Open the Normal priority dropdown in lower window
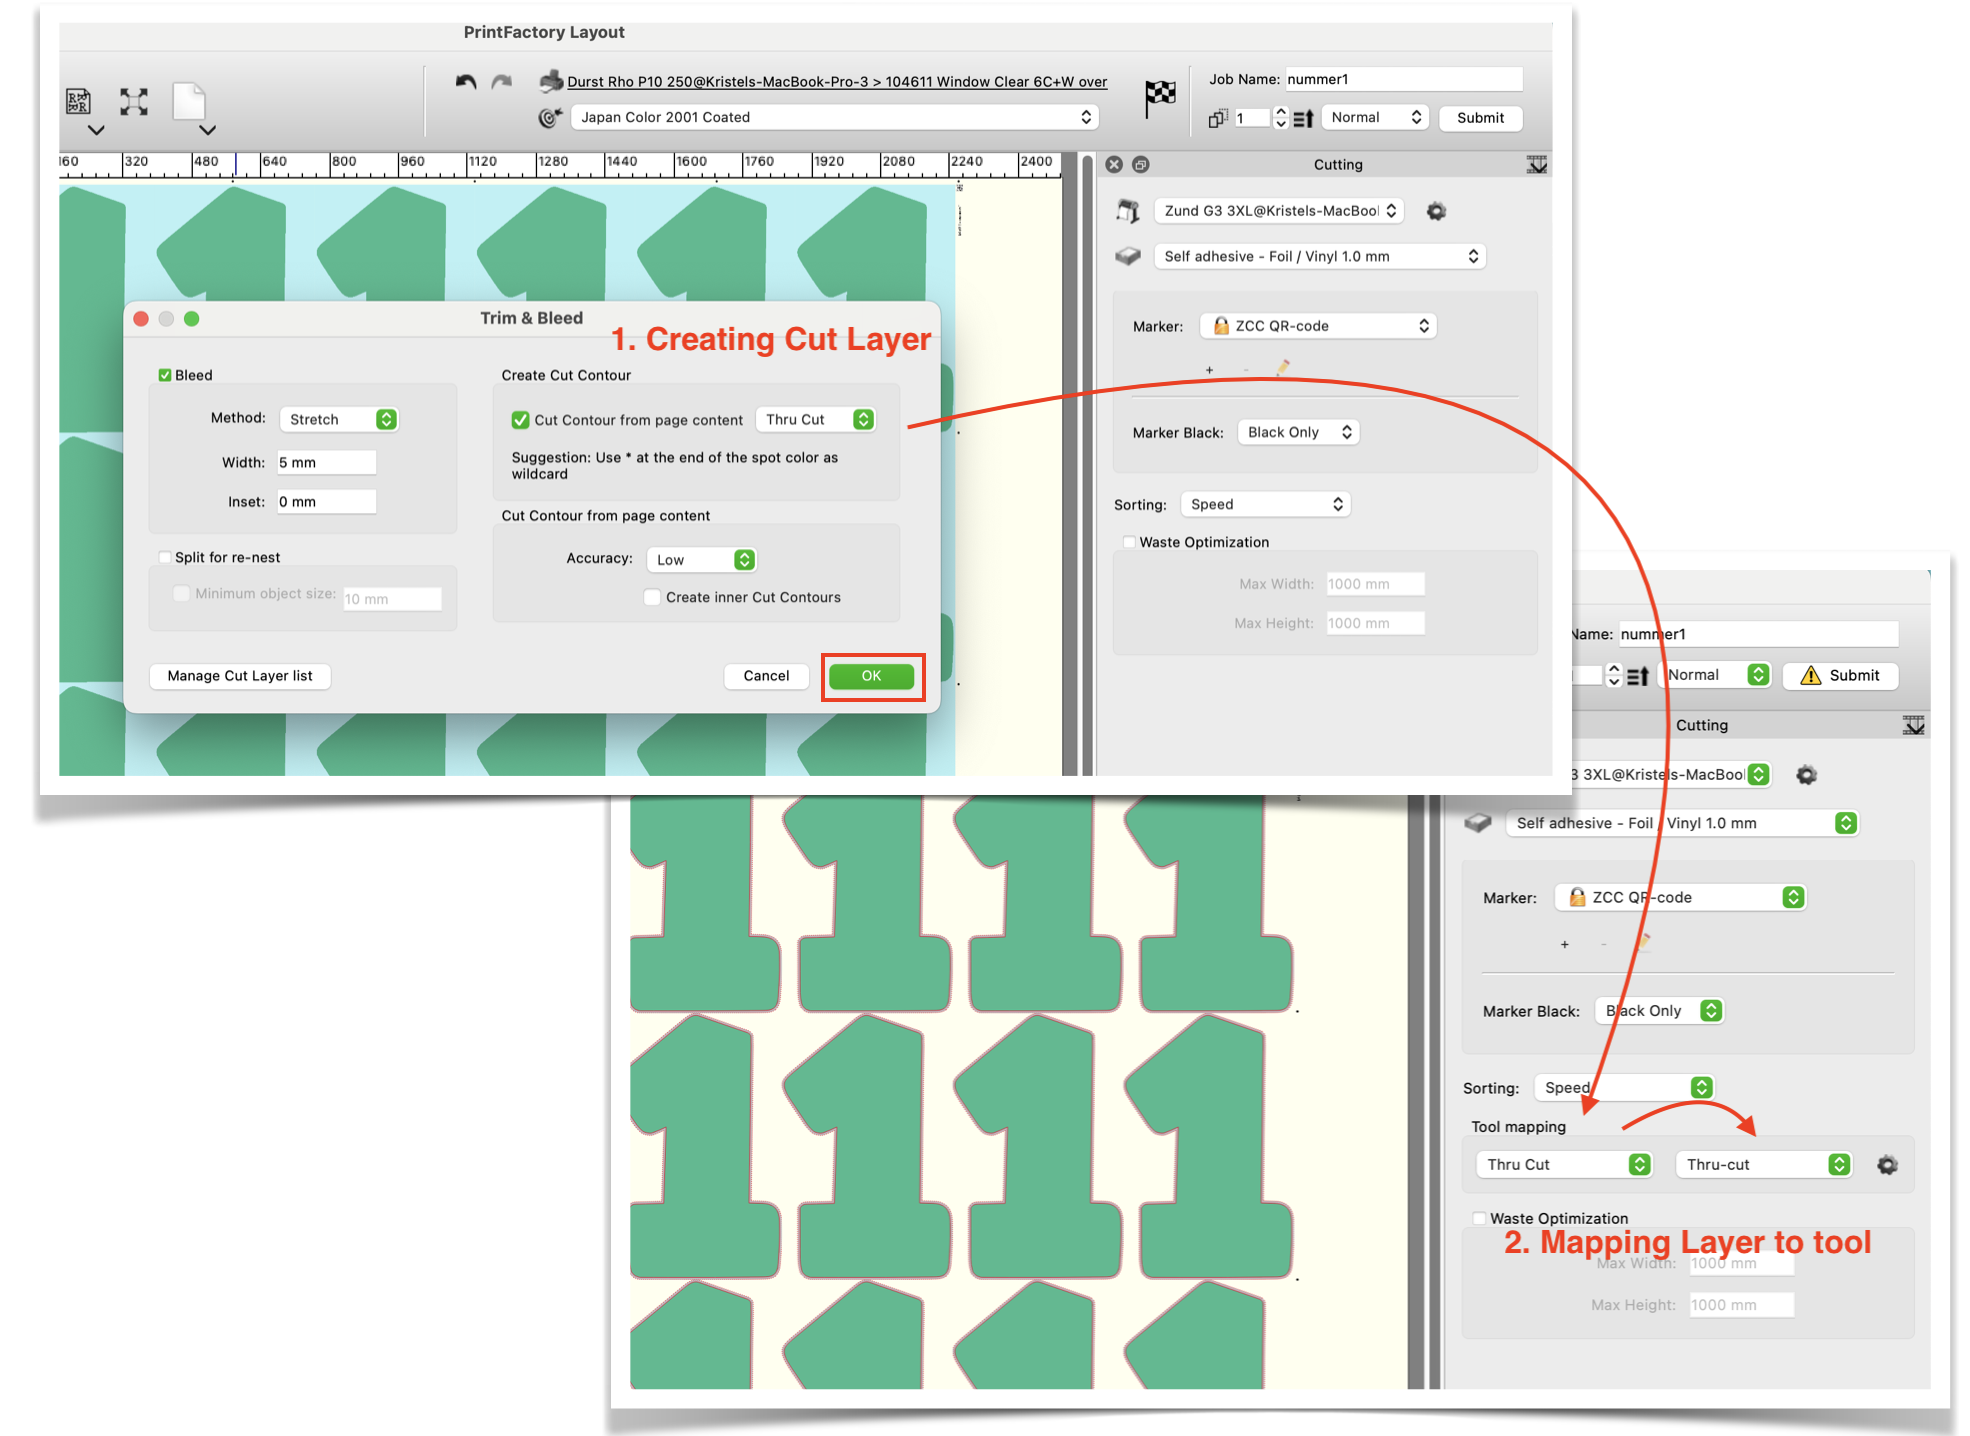The height and width of the screenshot is (1436, 1970). pos(1714,675)
